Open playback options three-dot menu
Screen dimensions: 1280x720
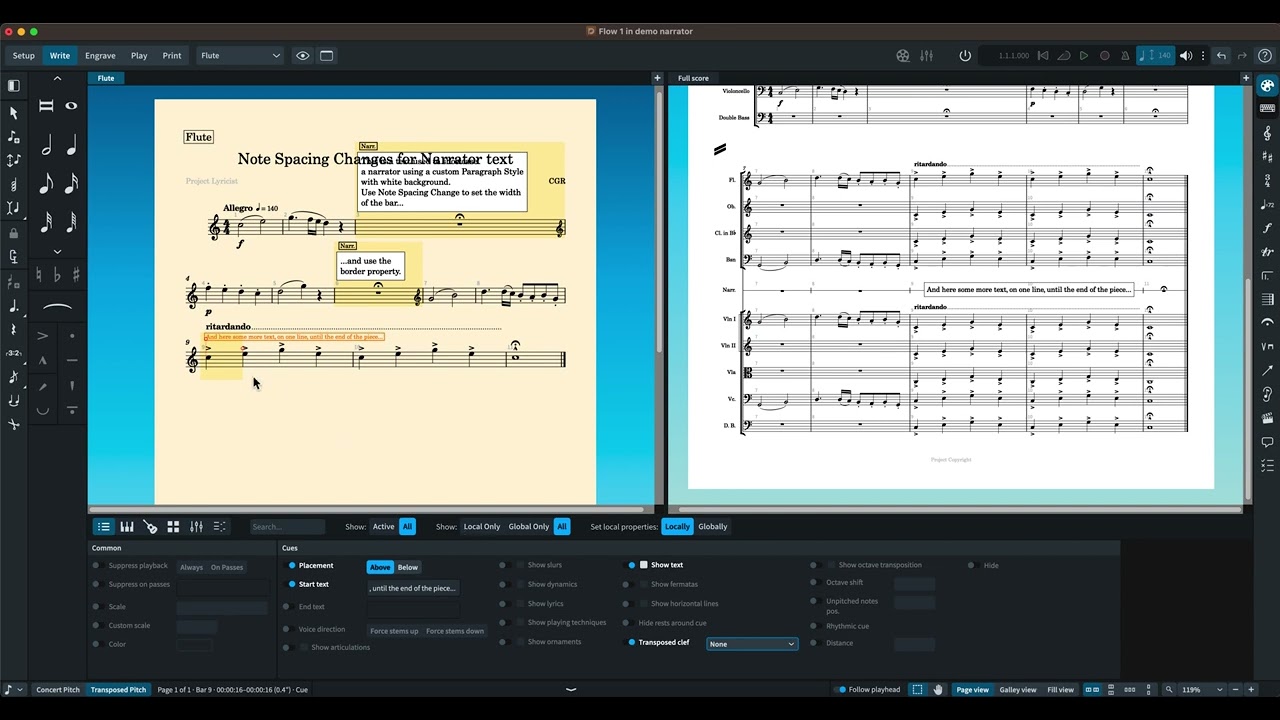pyautogui.click(x=1203, y=56)
